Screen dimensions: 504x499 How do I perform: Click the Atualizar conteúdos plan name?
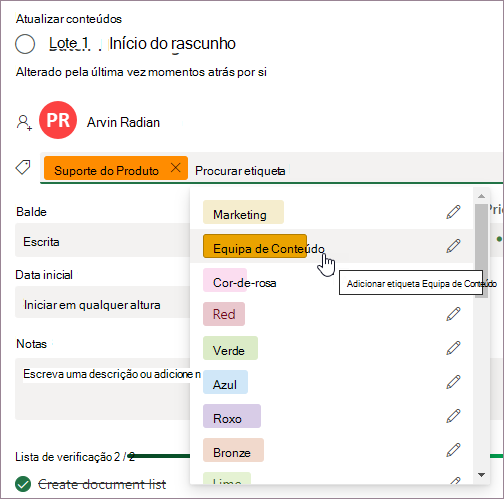[x=69, y=19]
